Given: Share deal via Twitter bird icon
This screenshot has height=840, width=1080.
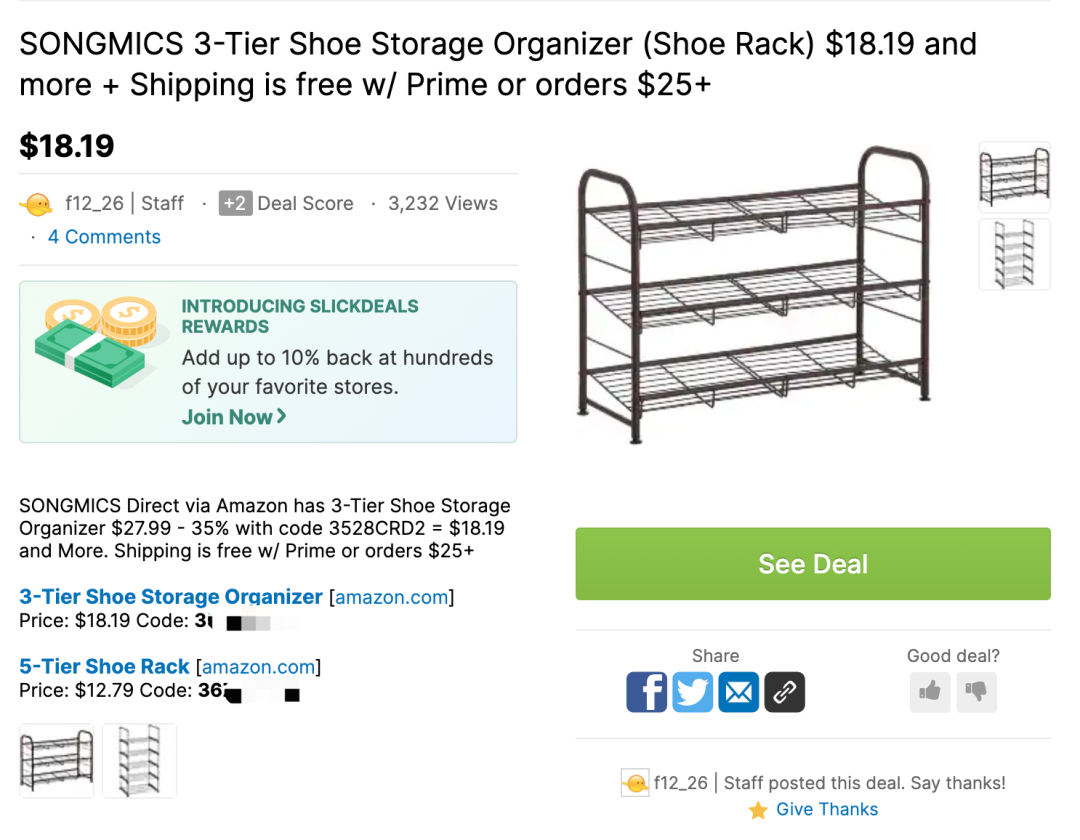Looking at the screenshot, I should point(692,691).
